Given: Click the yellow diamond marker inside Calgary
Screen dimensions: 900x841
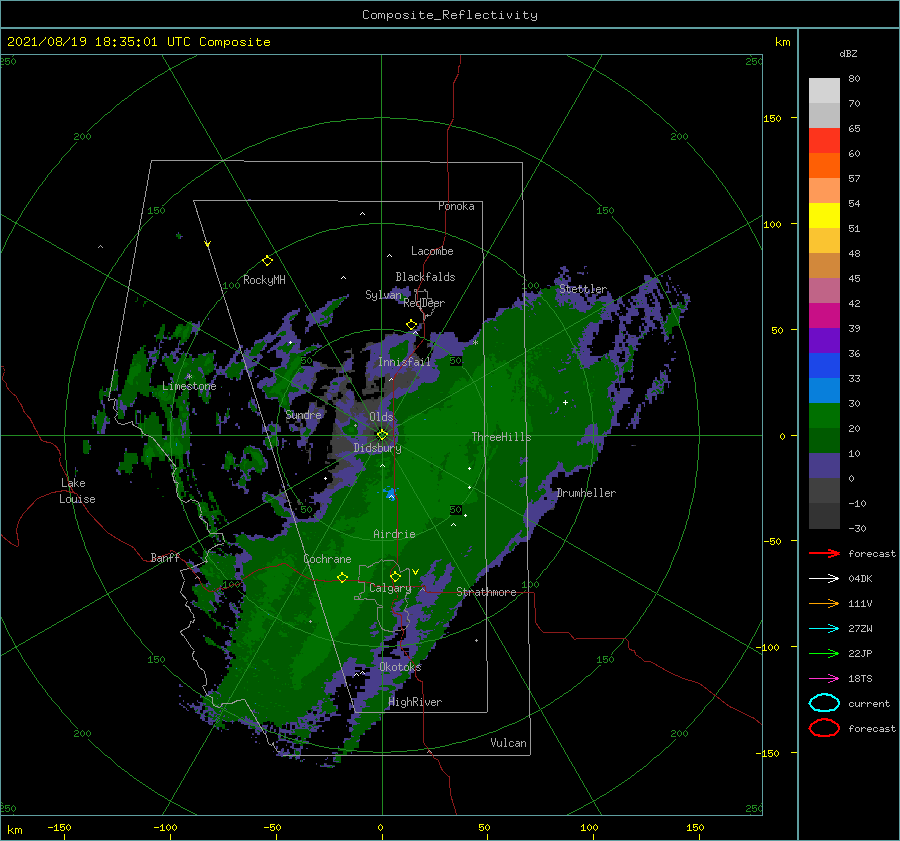Looking at the screenshot, I should [395, 576].
